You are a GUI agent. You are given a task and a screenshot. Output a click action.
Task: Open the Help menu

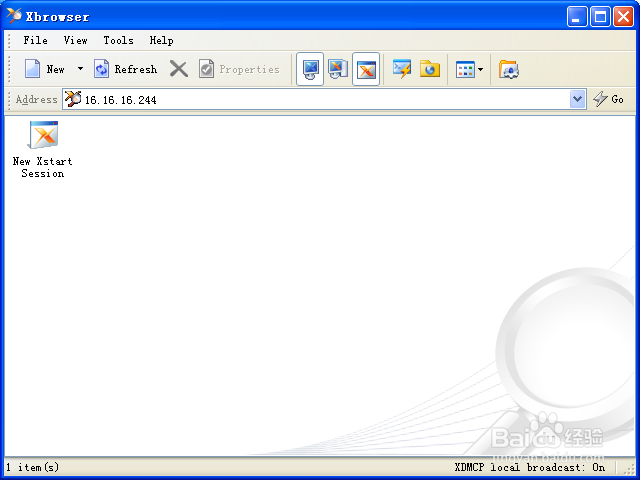(161, 40)
